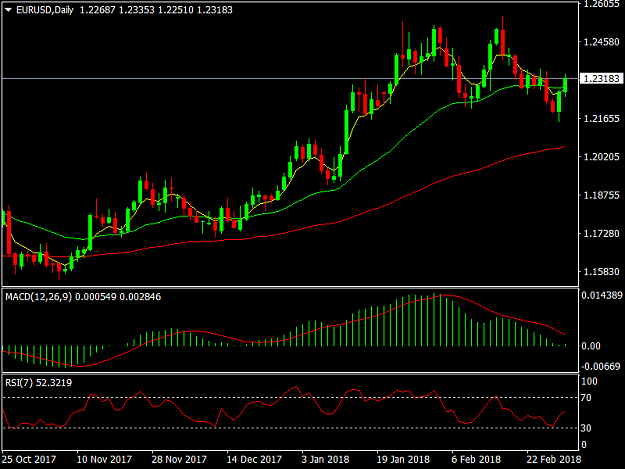Click the RSI 30 level label
This screenshot has width=625, height=469.
[x=586, y=428]
